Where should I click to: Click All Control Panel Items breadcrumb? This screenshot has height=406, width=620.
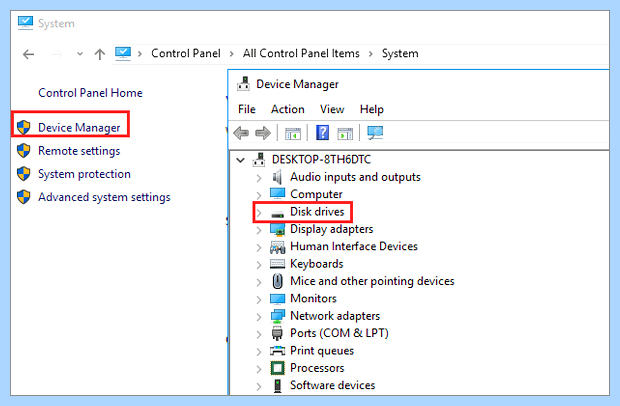(301, 53)
